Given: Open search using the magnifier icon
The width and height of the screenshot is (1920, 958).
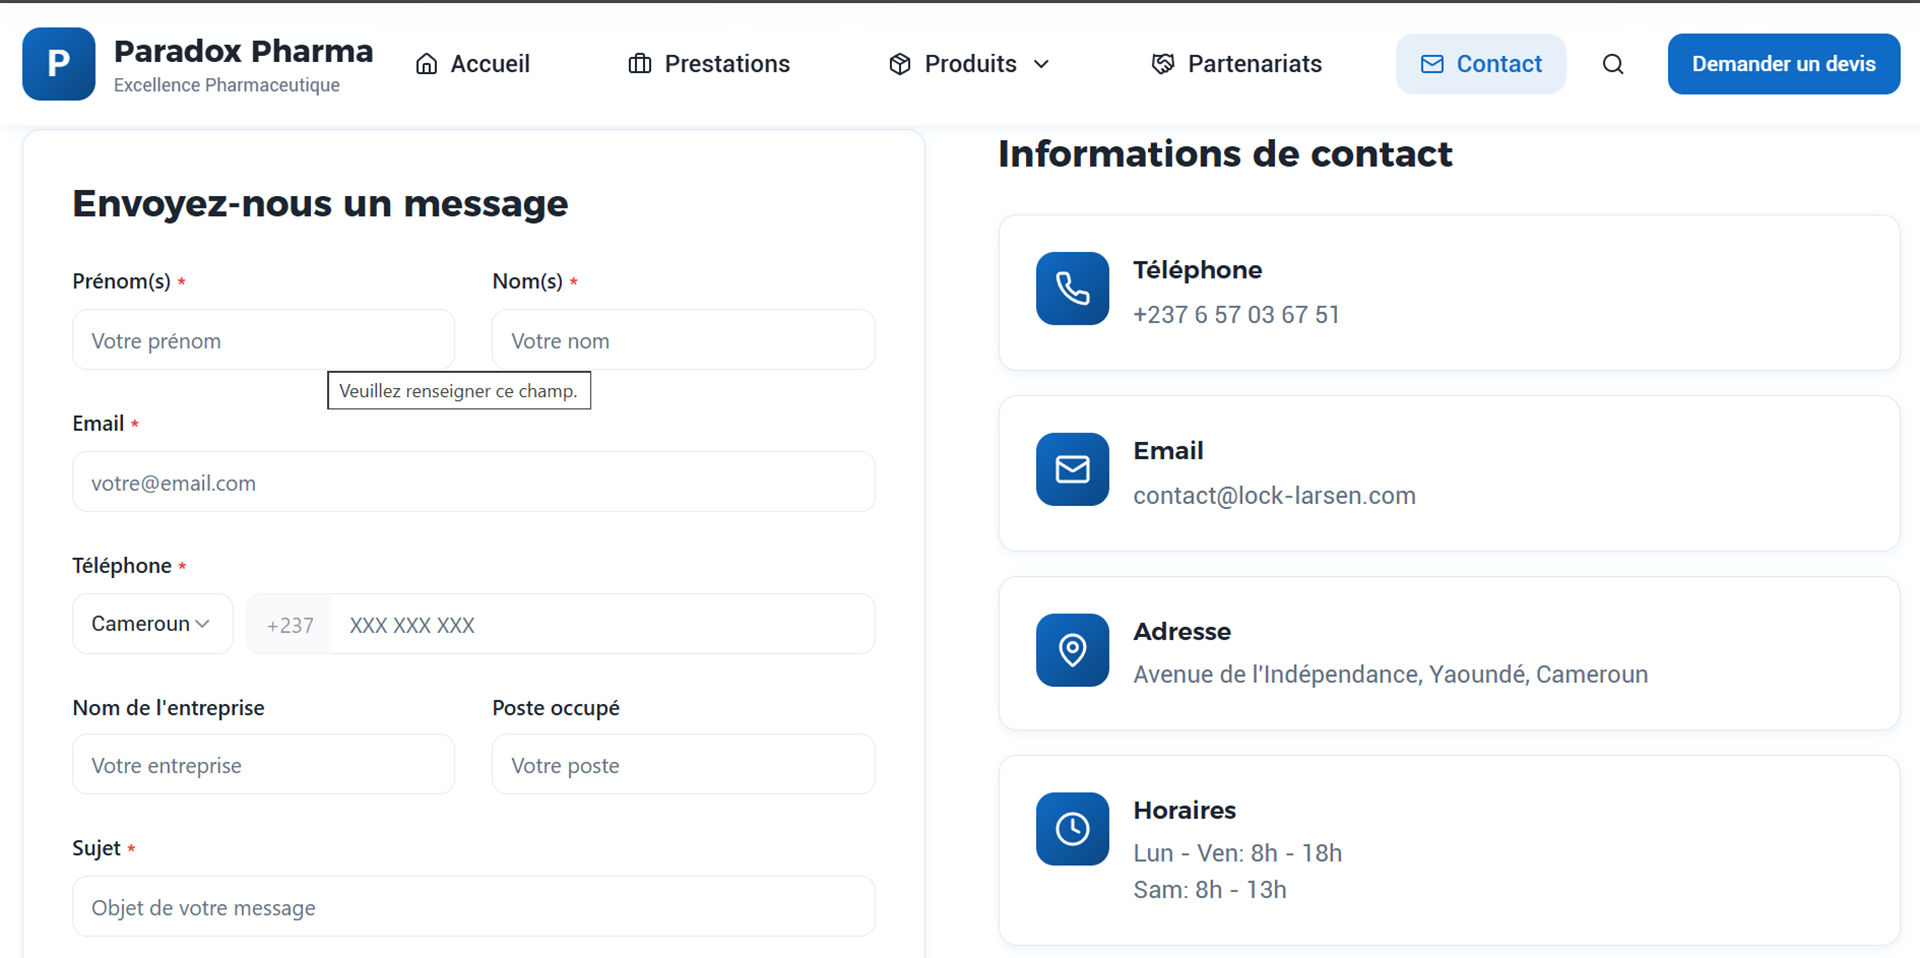Looking at the screenshot, I should (x=1612, y=63).
